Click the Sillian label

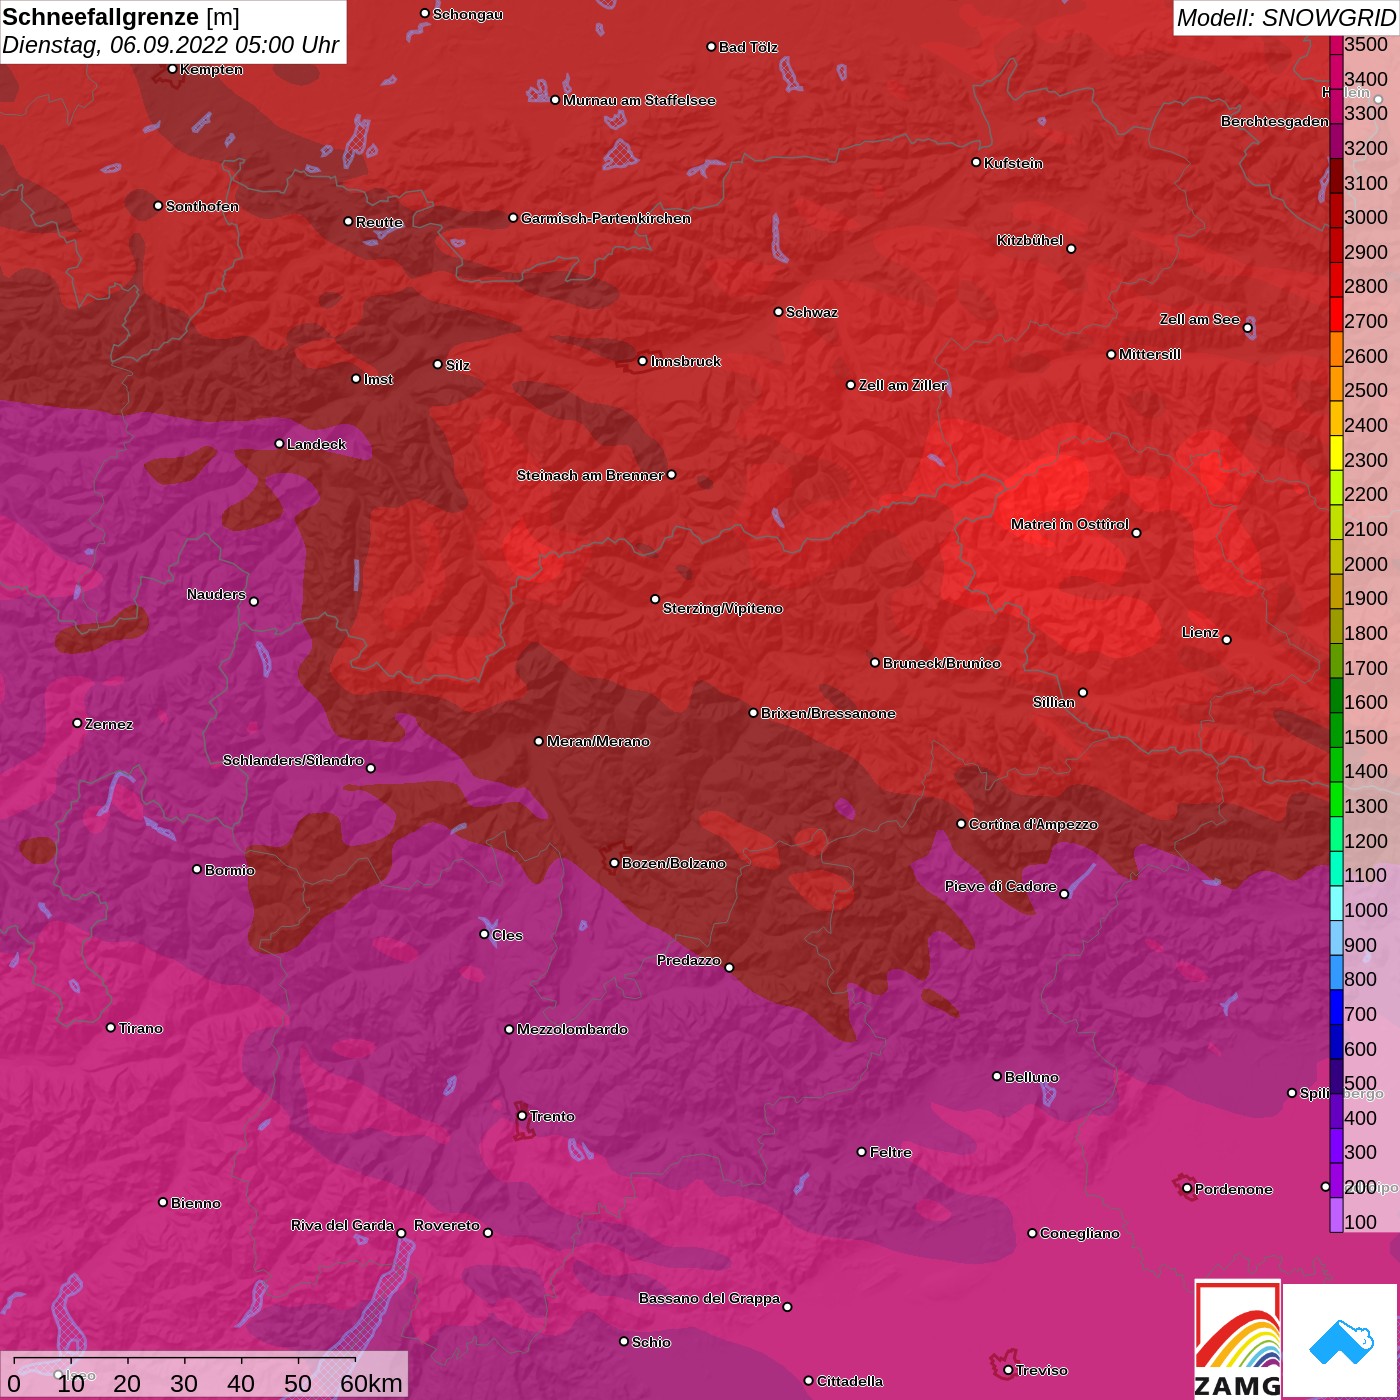1054,702
